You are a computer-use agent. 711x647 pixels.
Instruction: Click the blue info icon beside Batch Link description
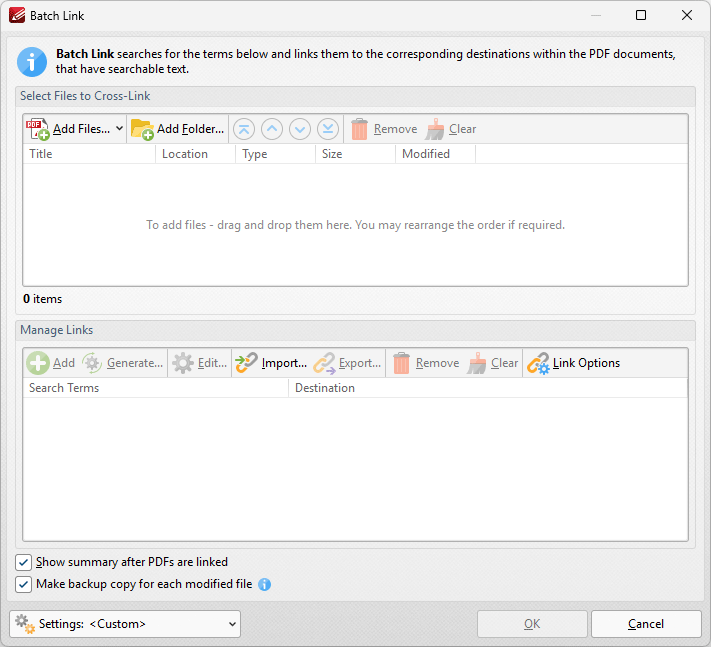(x=32, y=62)
